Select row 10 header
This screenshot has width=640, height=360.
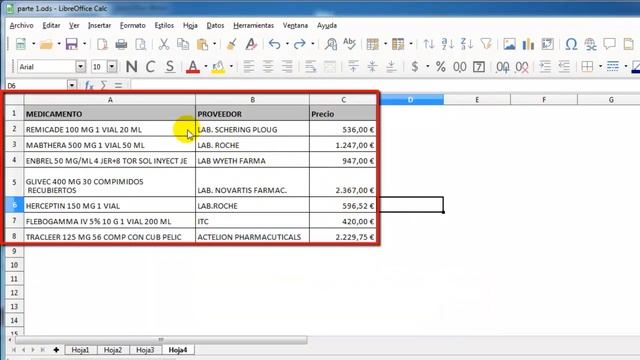(14, 265)
